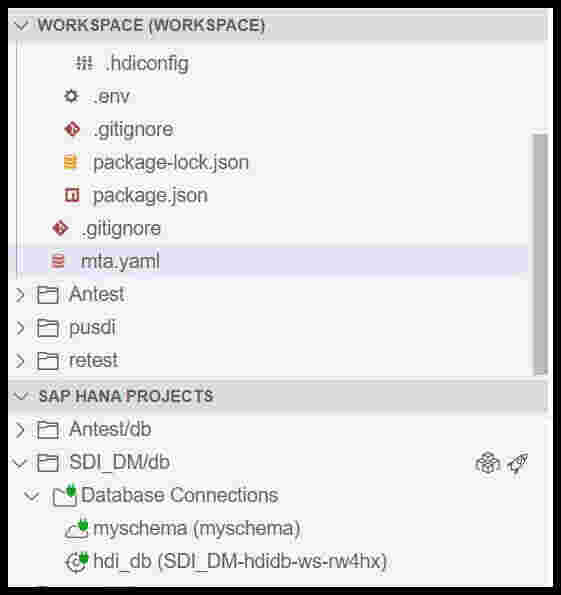Open the nested .gitignore below .env

[x=134, y=129]
